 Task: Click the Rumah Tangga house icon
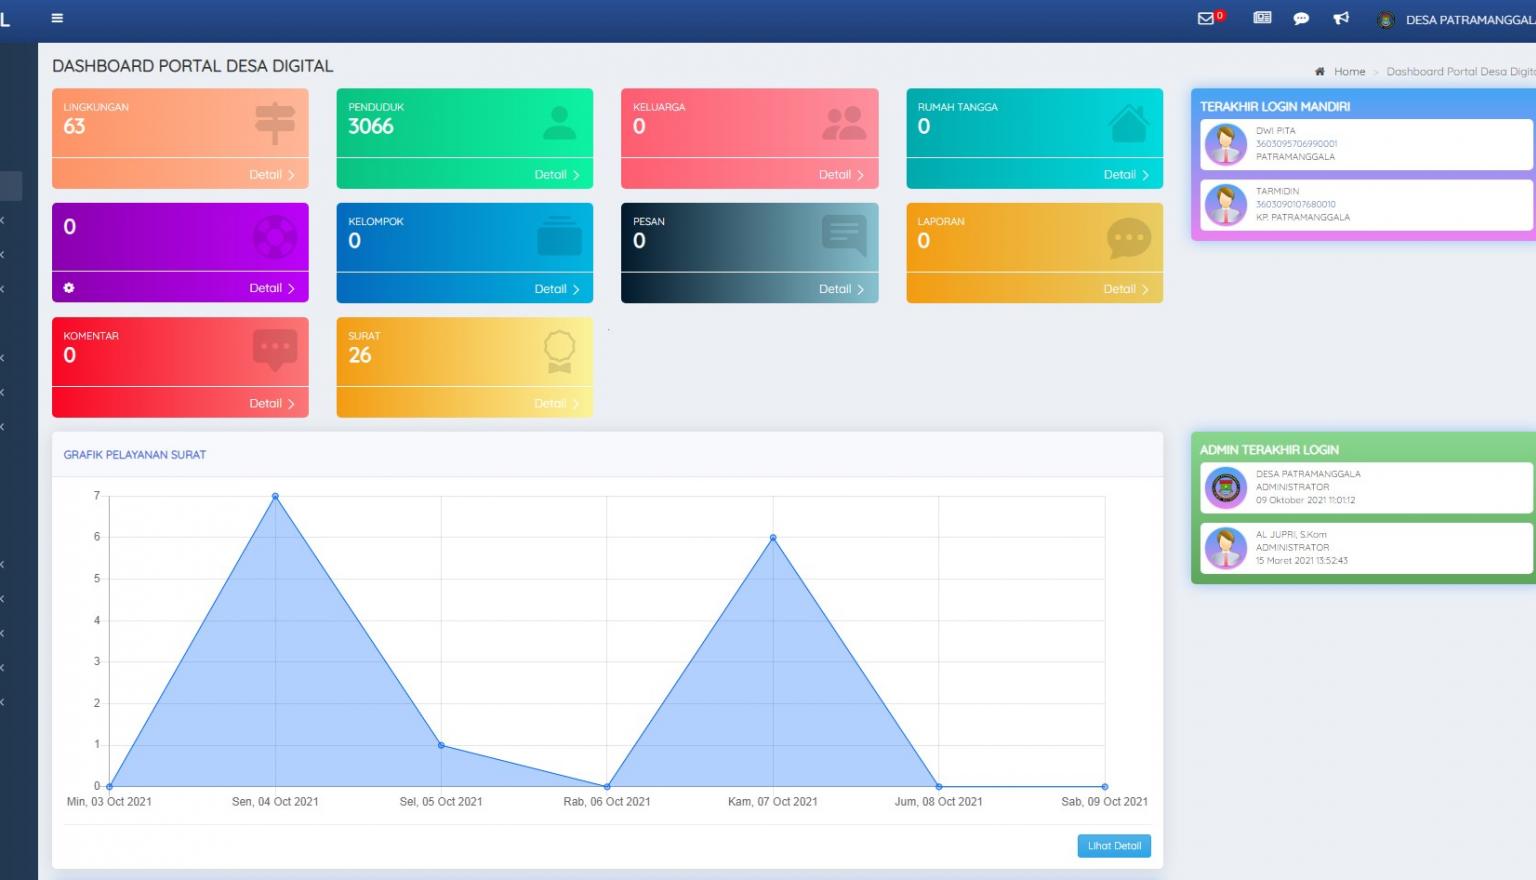[x=1128, y=124]
